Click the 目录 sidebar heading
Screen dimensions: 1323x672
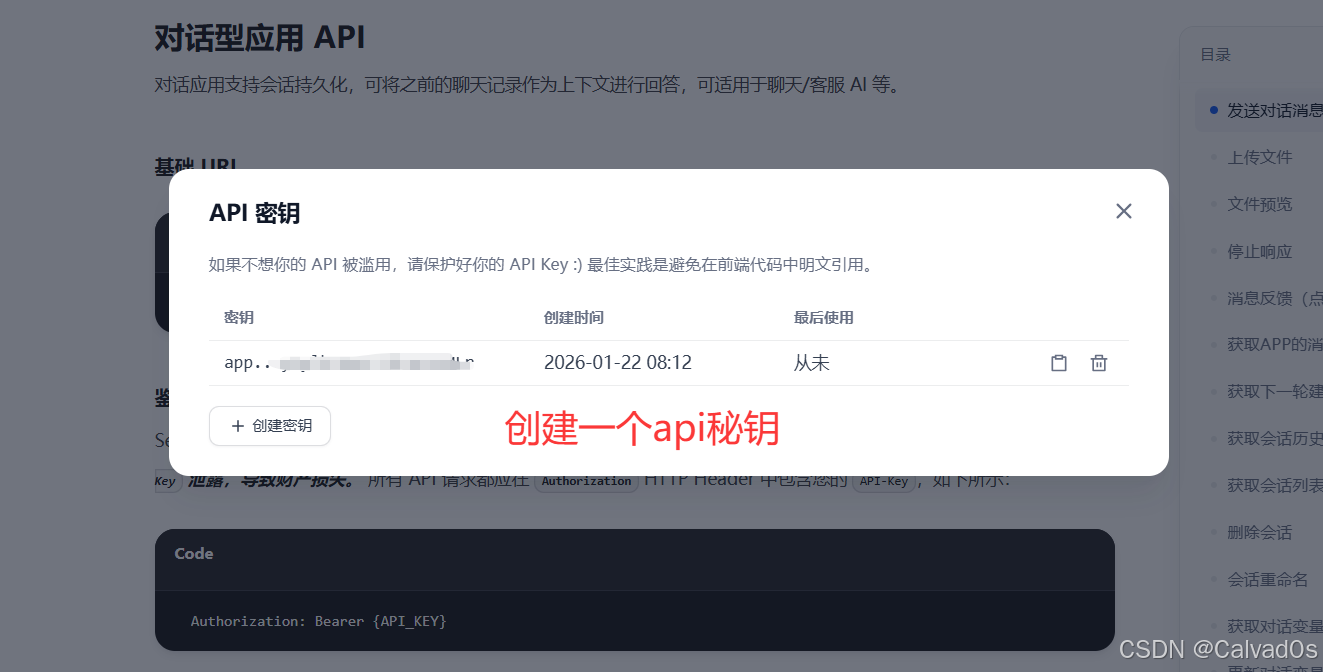pos(1216,55)
